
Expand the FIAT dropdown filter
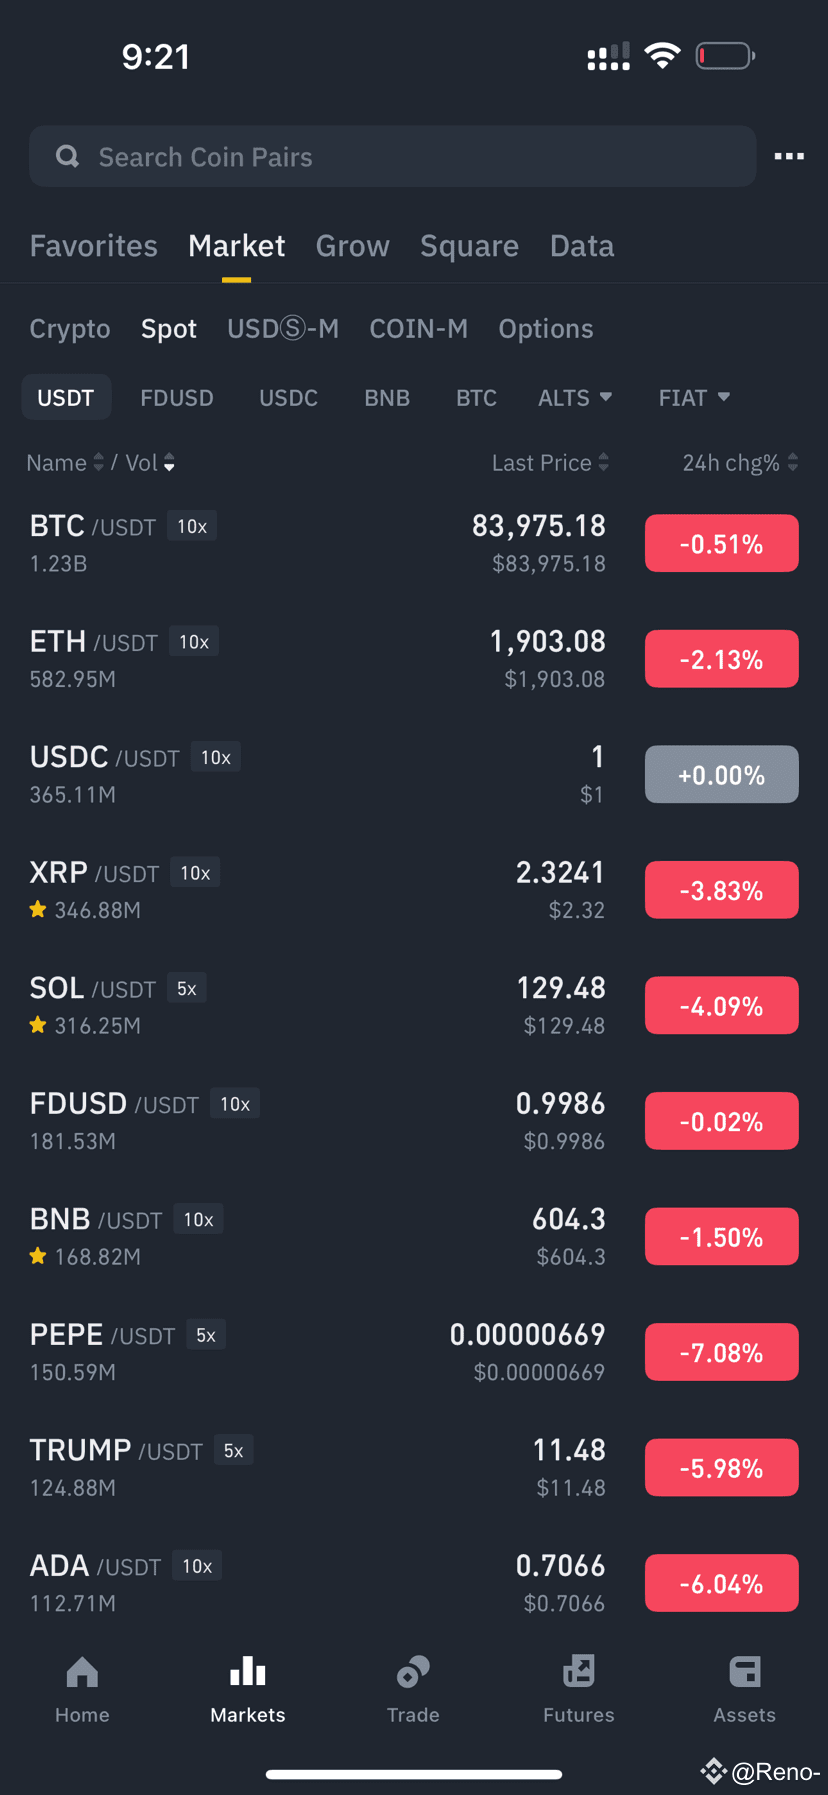point(694,398)
